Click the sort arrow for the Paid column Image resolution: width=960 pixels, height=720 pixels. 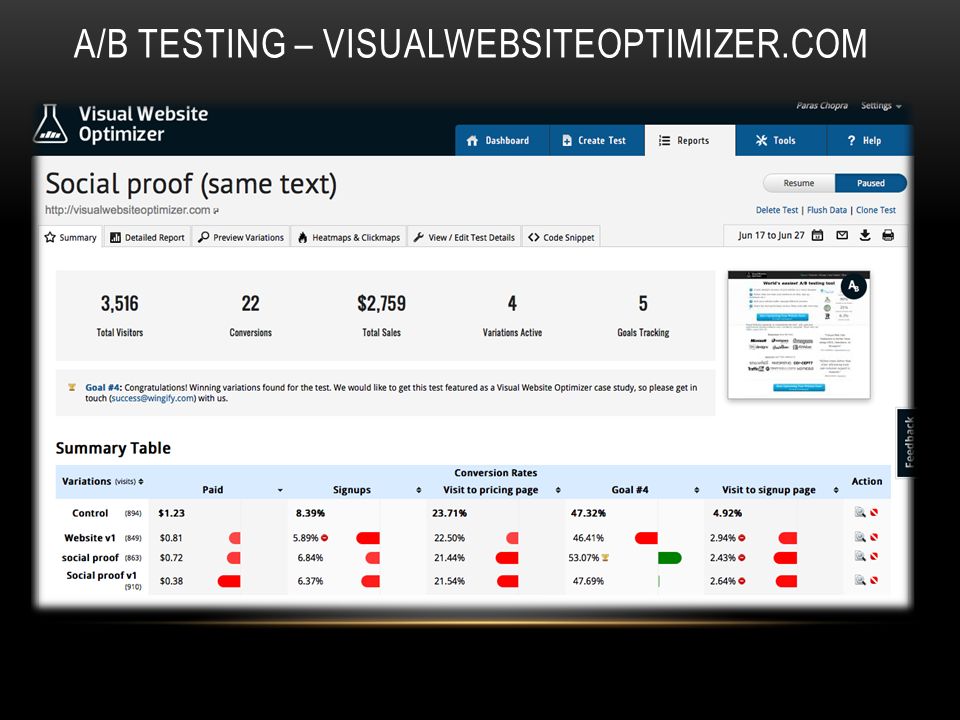[x=280, y=490]
